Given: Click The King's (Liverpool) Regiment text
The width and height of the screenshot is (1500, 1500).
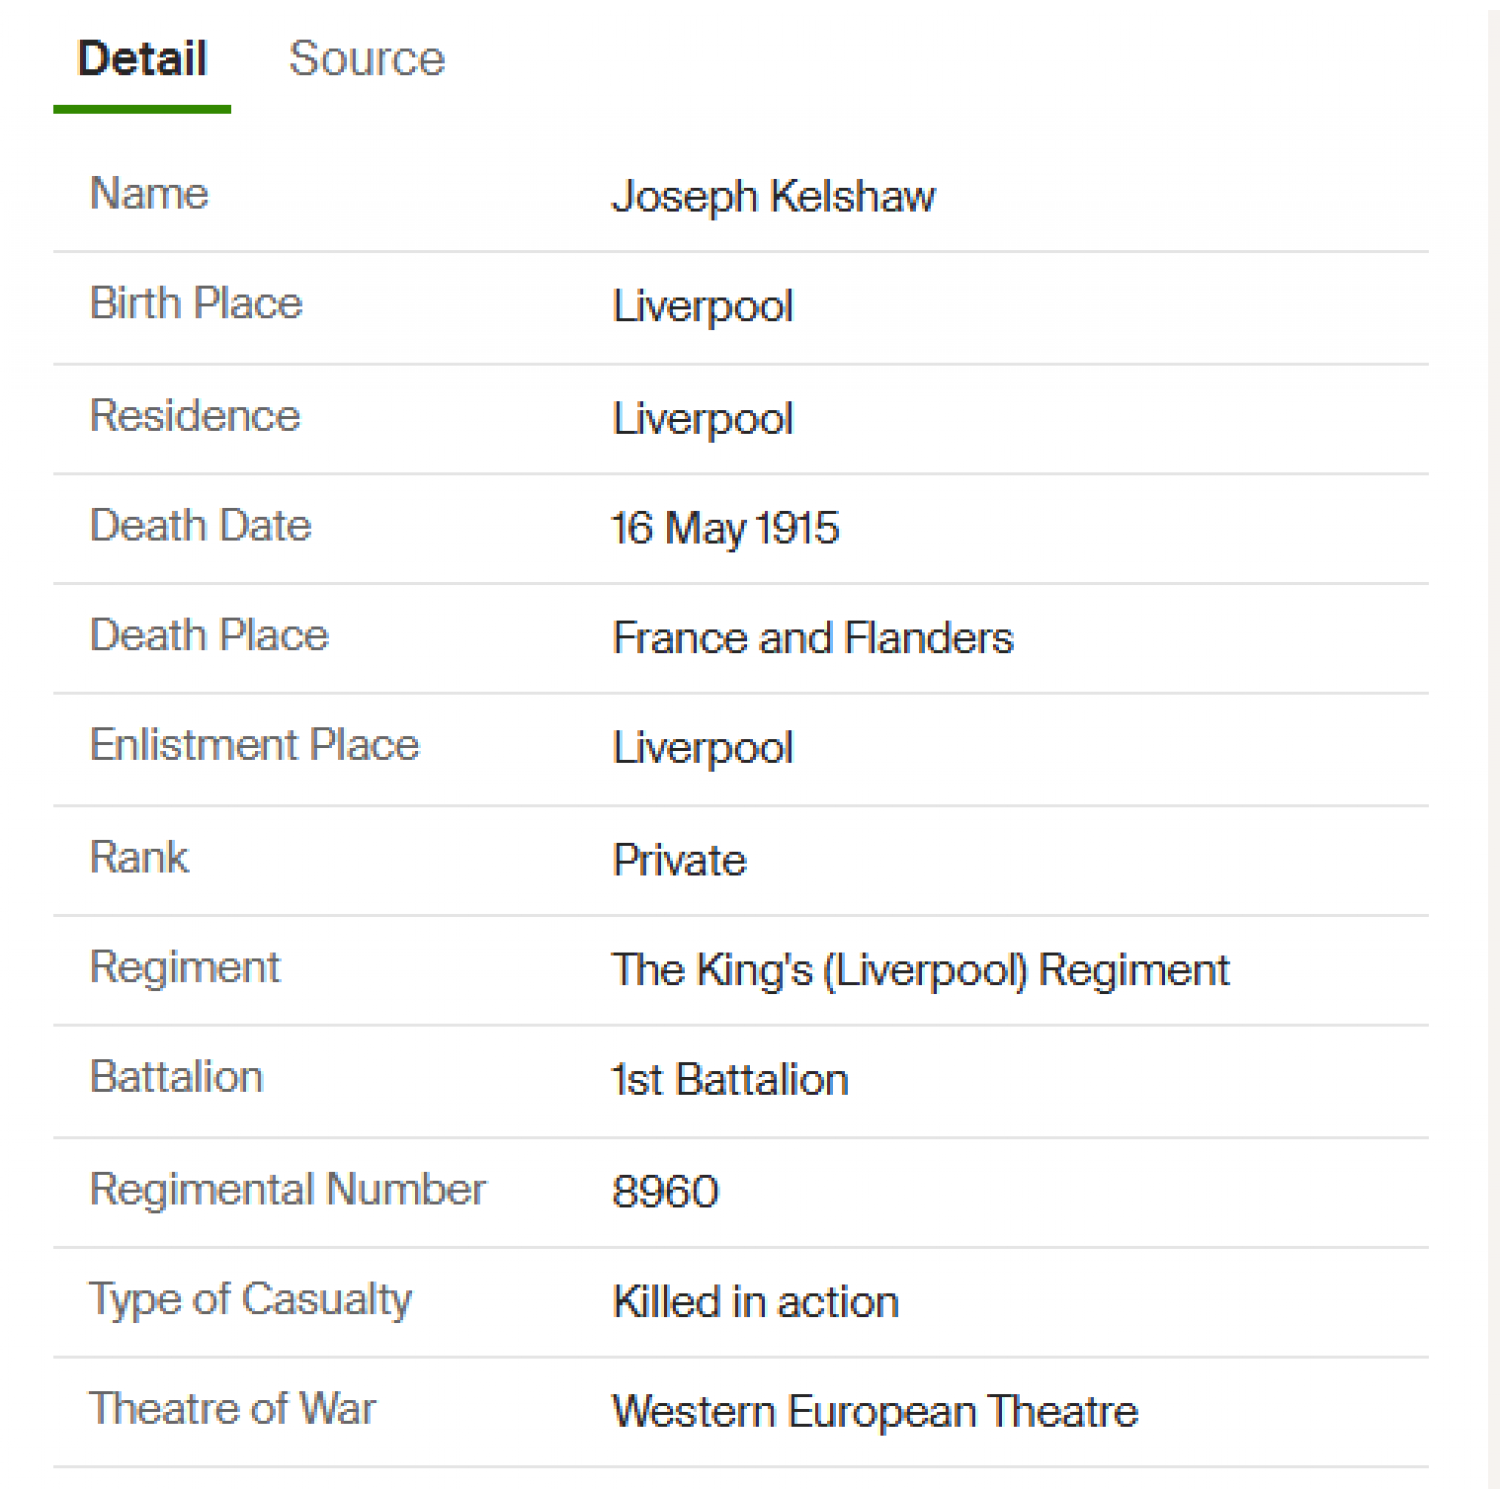Looking at the screenshot, I should (x=920, y=970).
